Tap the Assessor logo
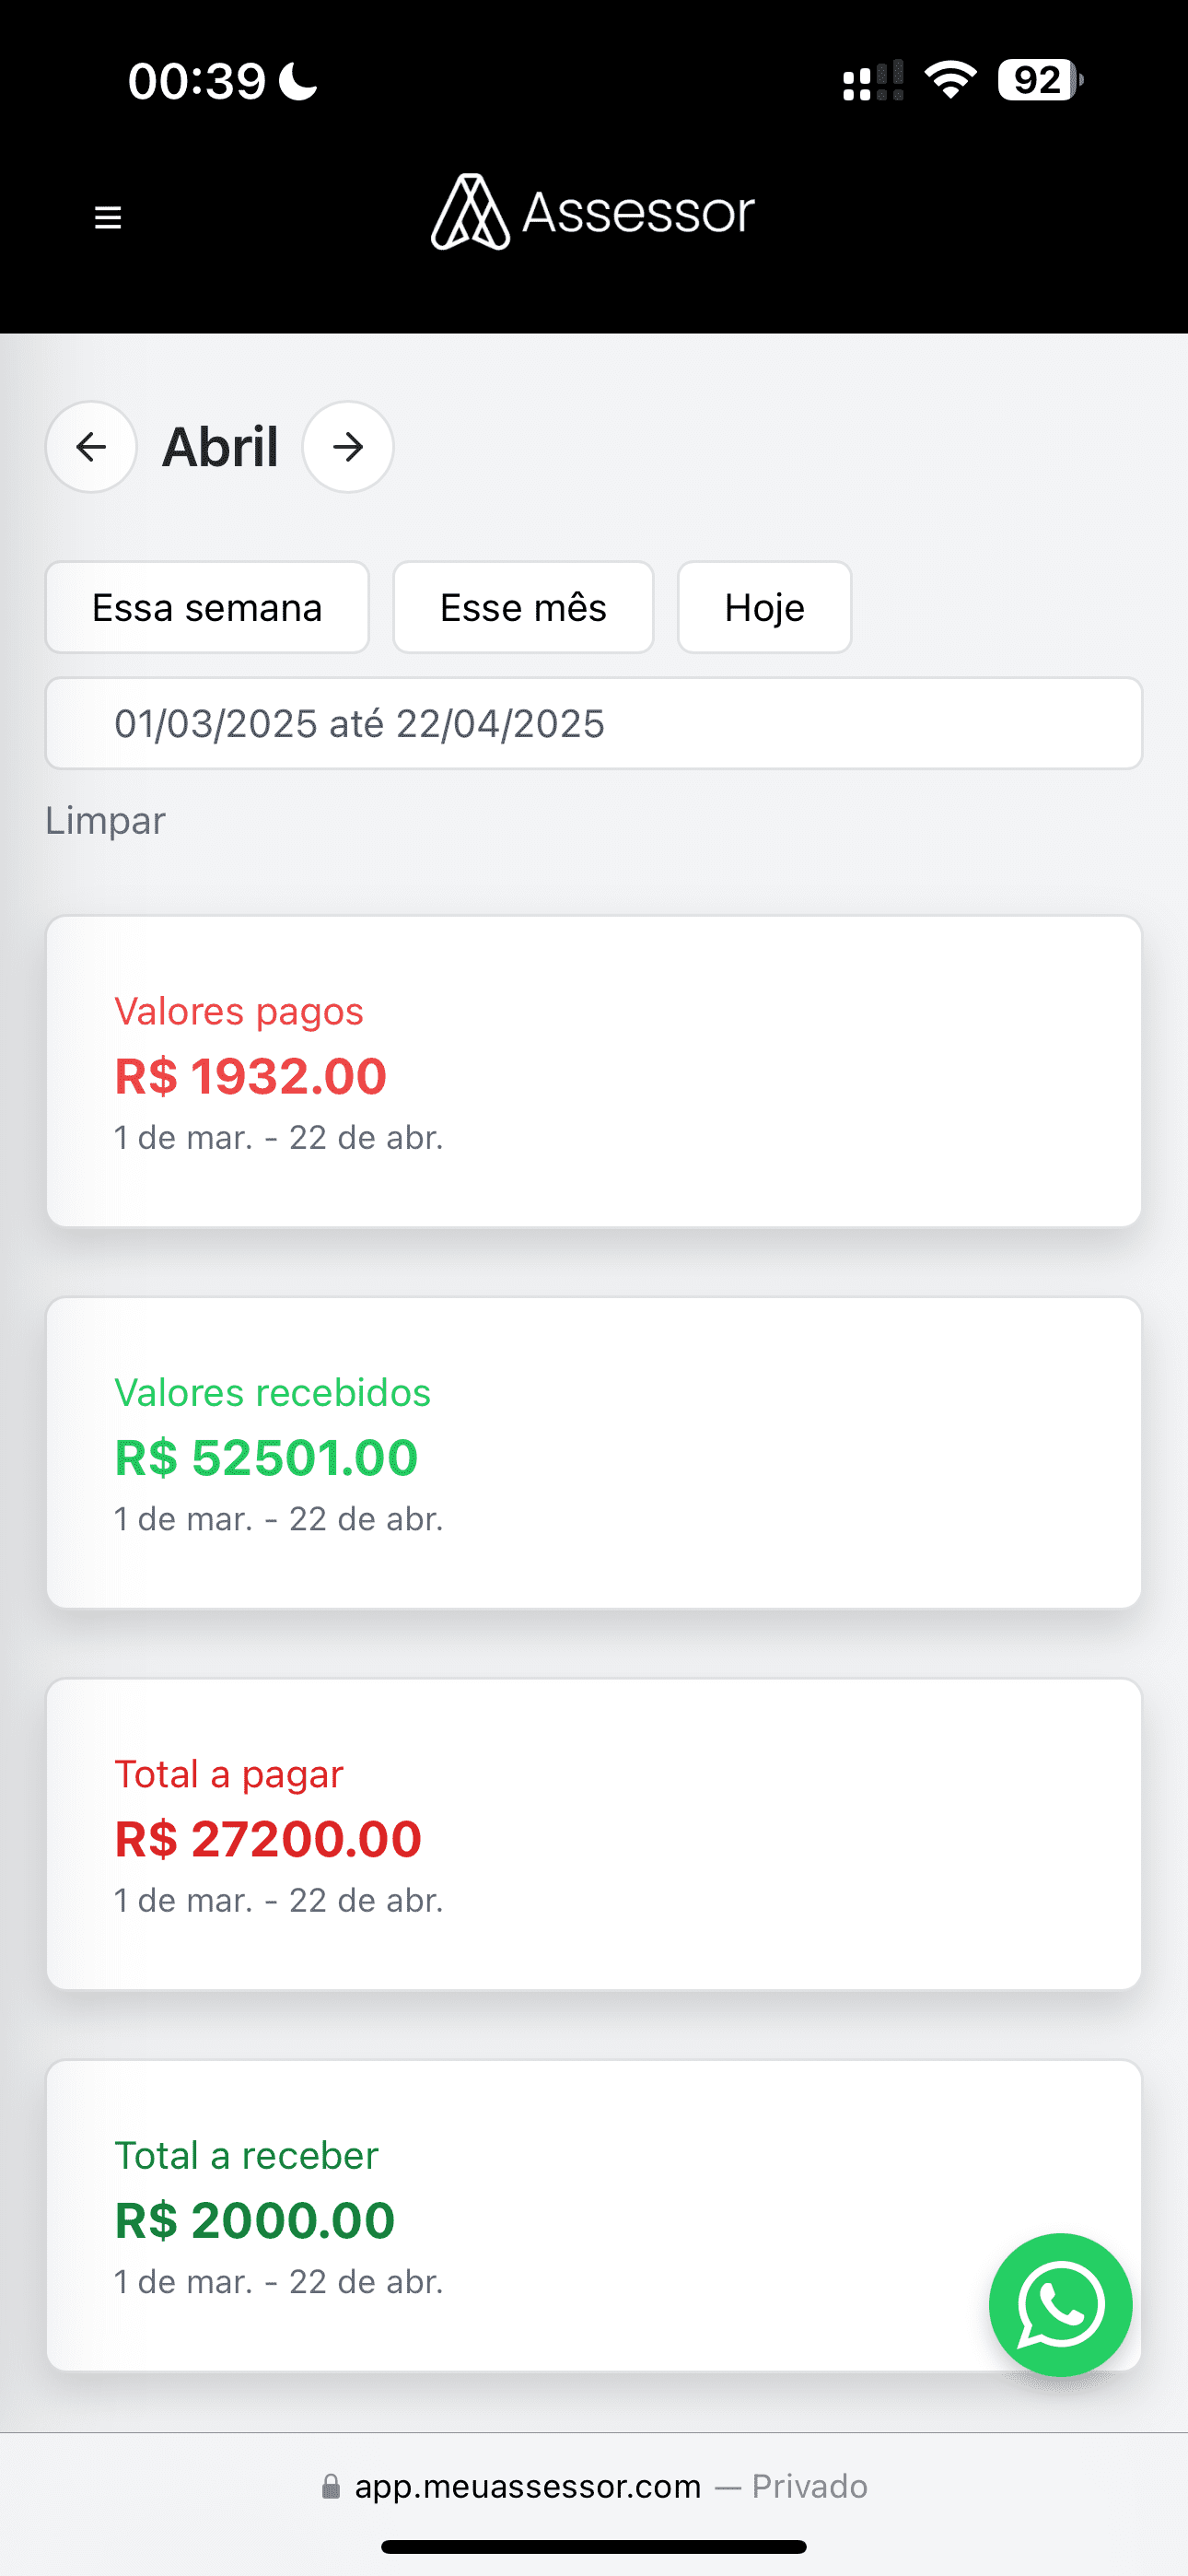 (592, 212)
